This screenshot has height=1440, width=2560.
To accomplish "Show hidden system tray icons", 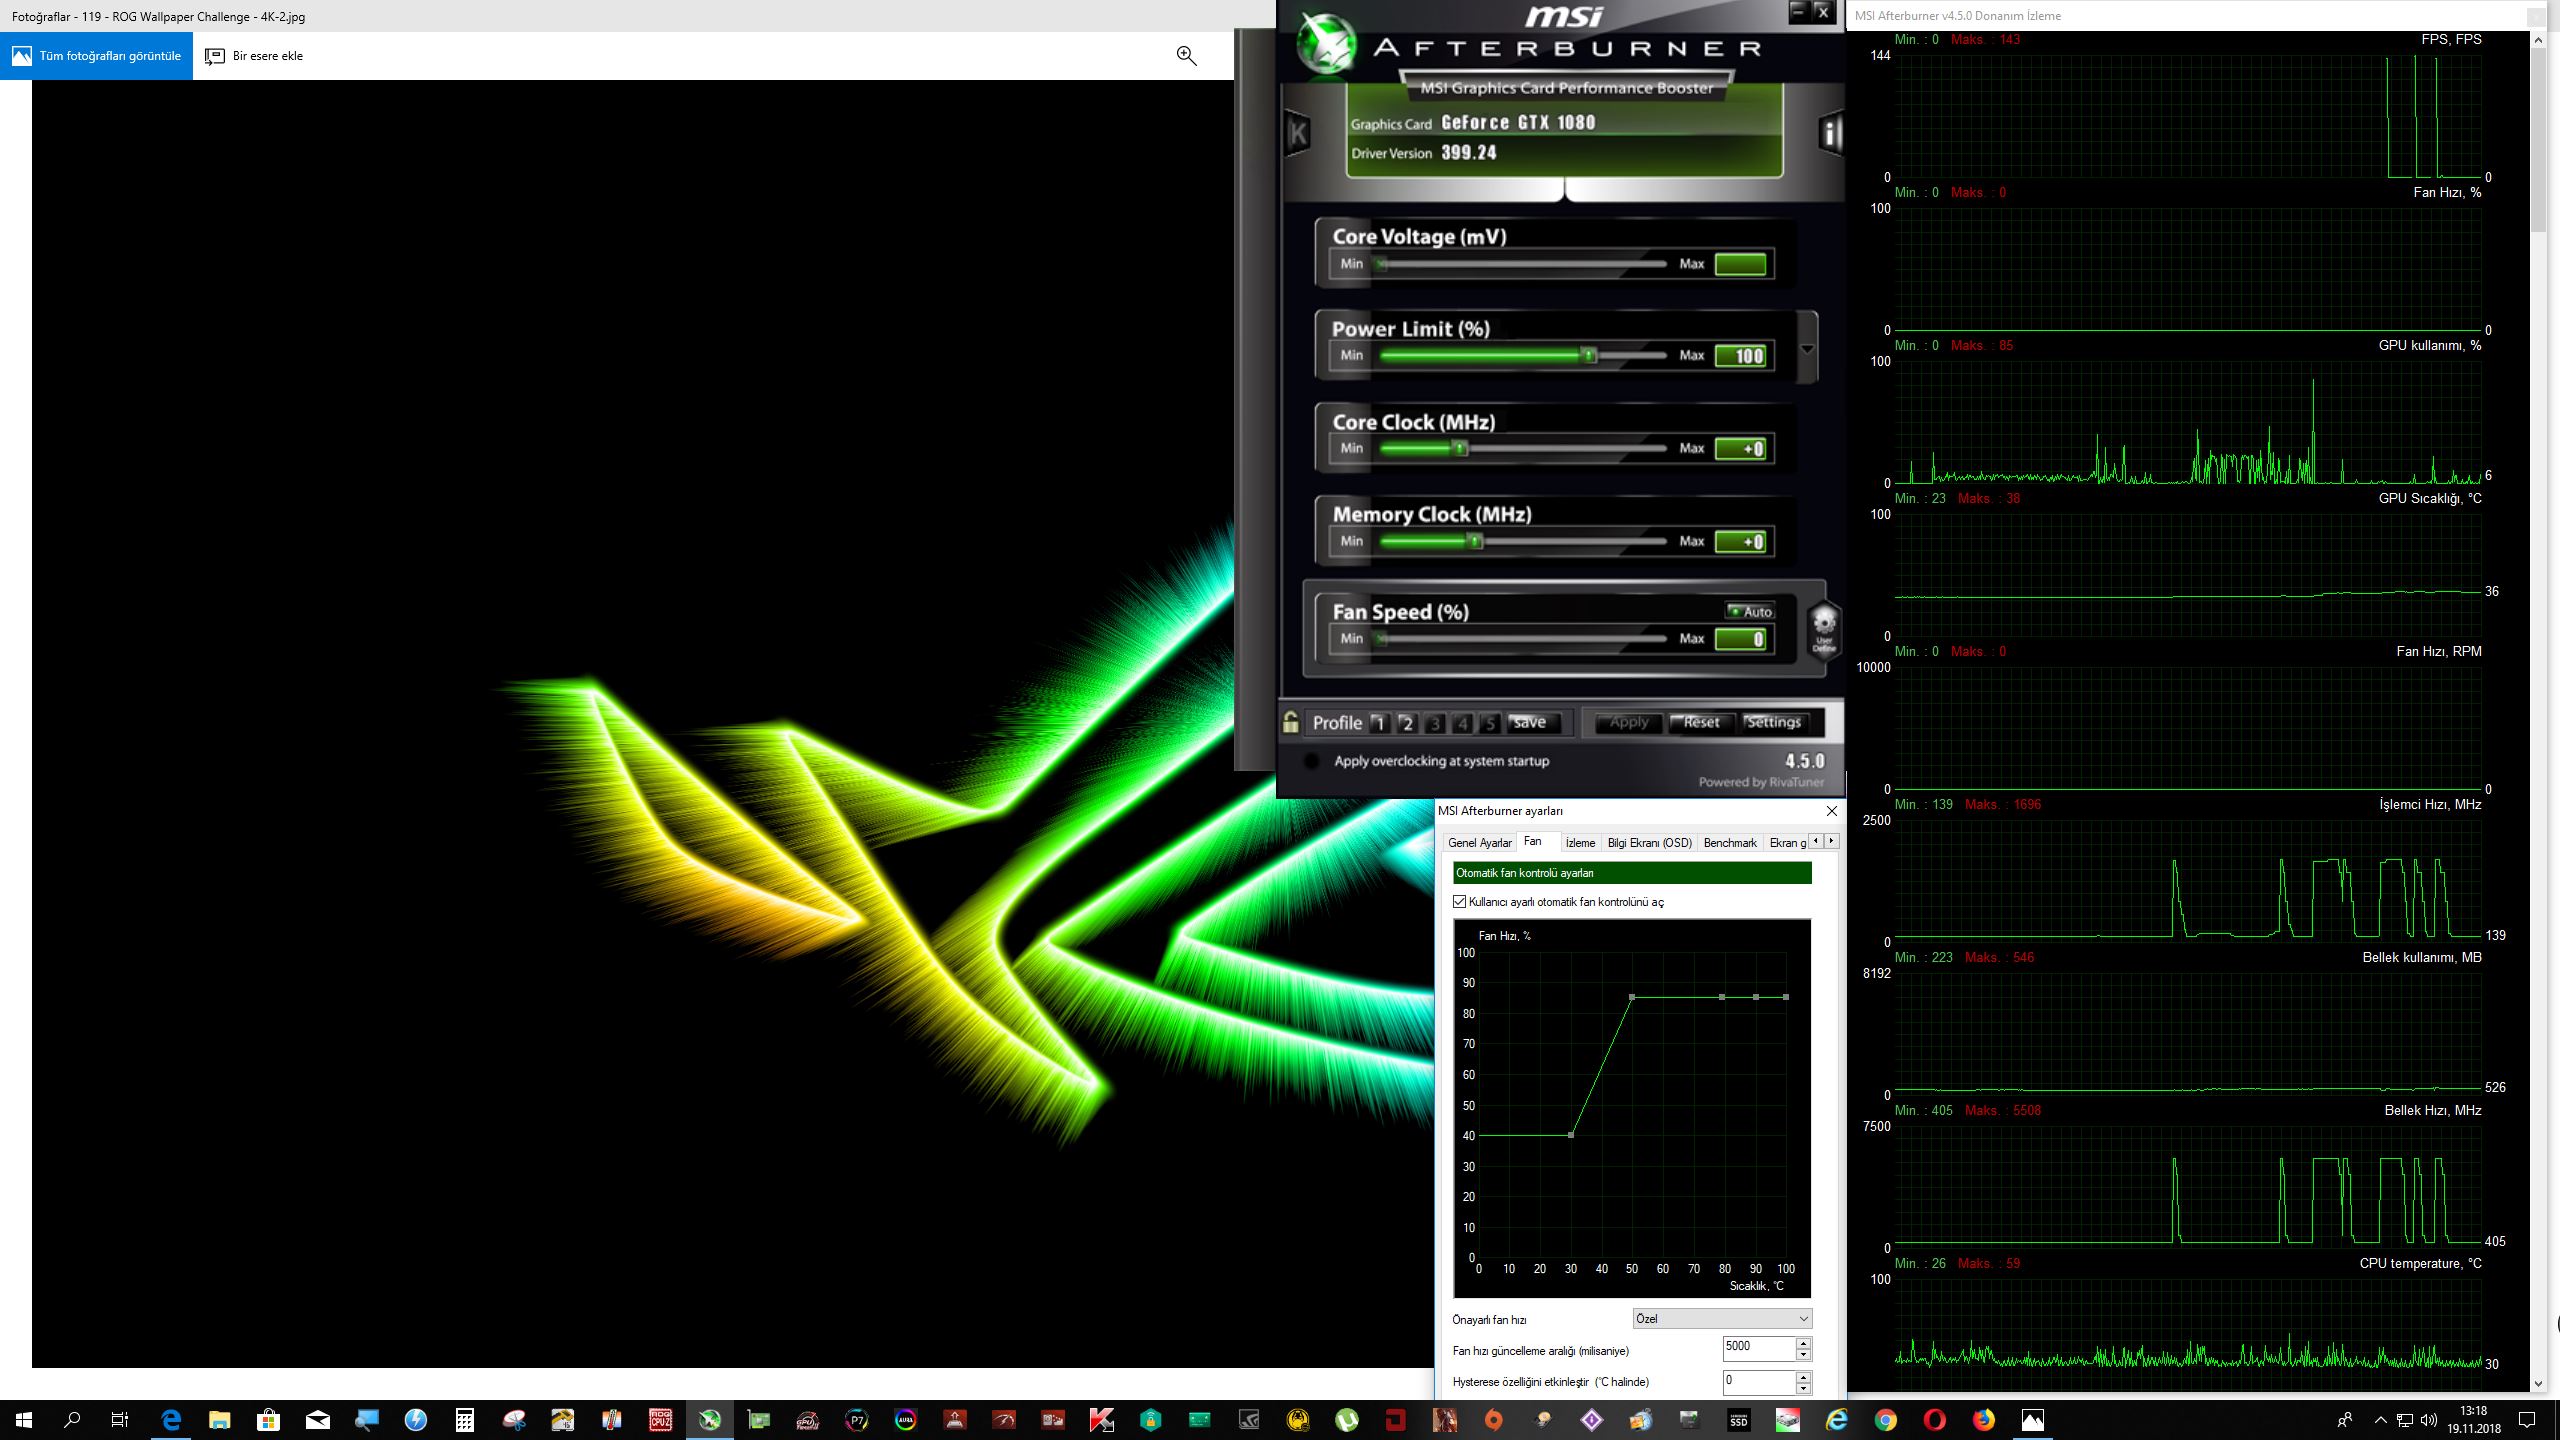I will (x=2381, y=1420).
